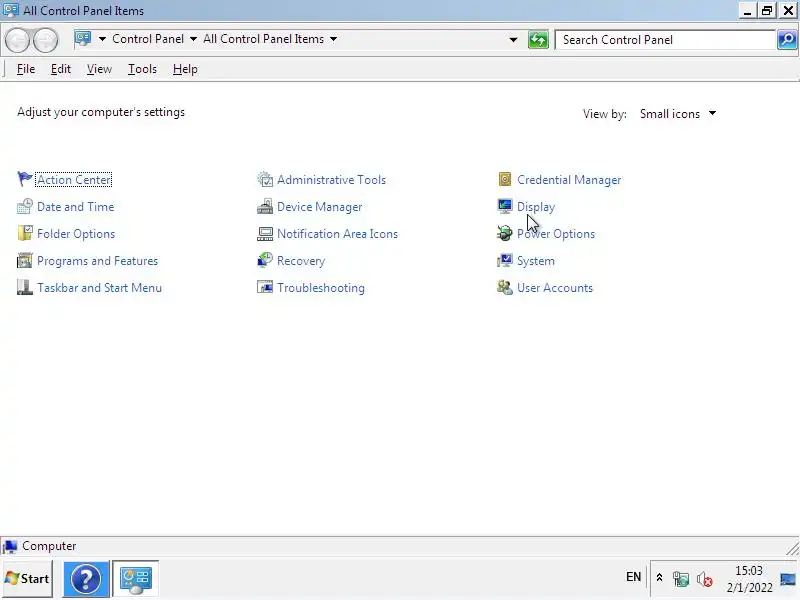Open the Recovery link

click(x=301, y=261)
